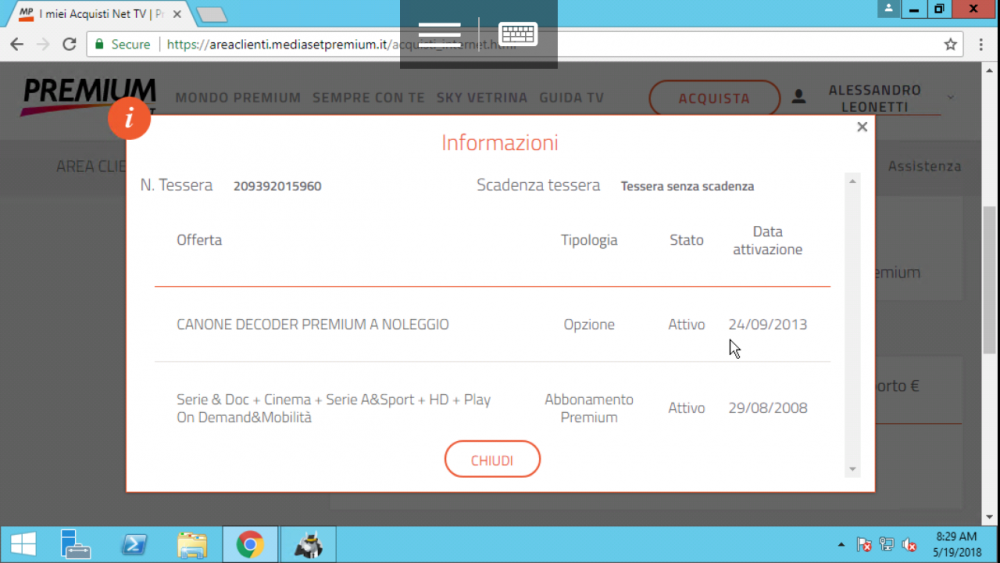Click the ACQUISTA button
This screenshot has height=563, width=1000.
coord(714,98)
